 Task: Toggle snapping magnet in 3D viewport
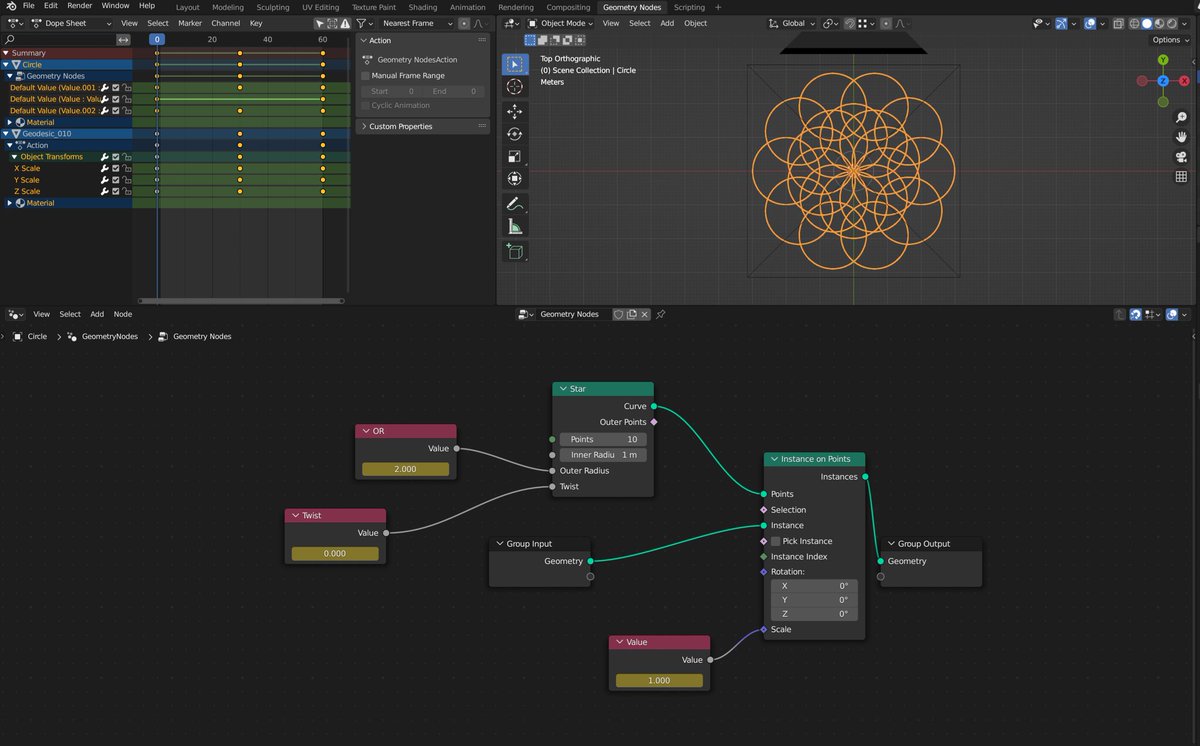[x=850, y=23]
